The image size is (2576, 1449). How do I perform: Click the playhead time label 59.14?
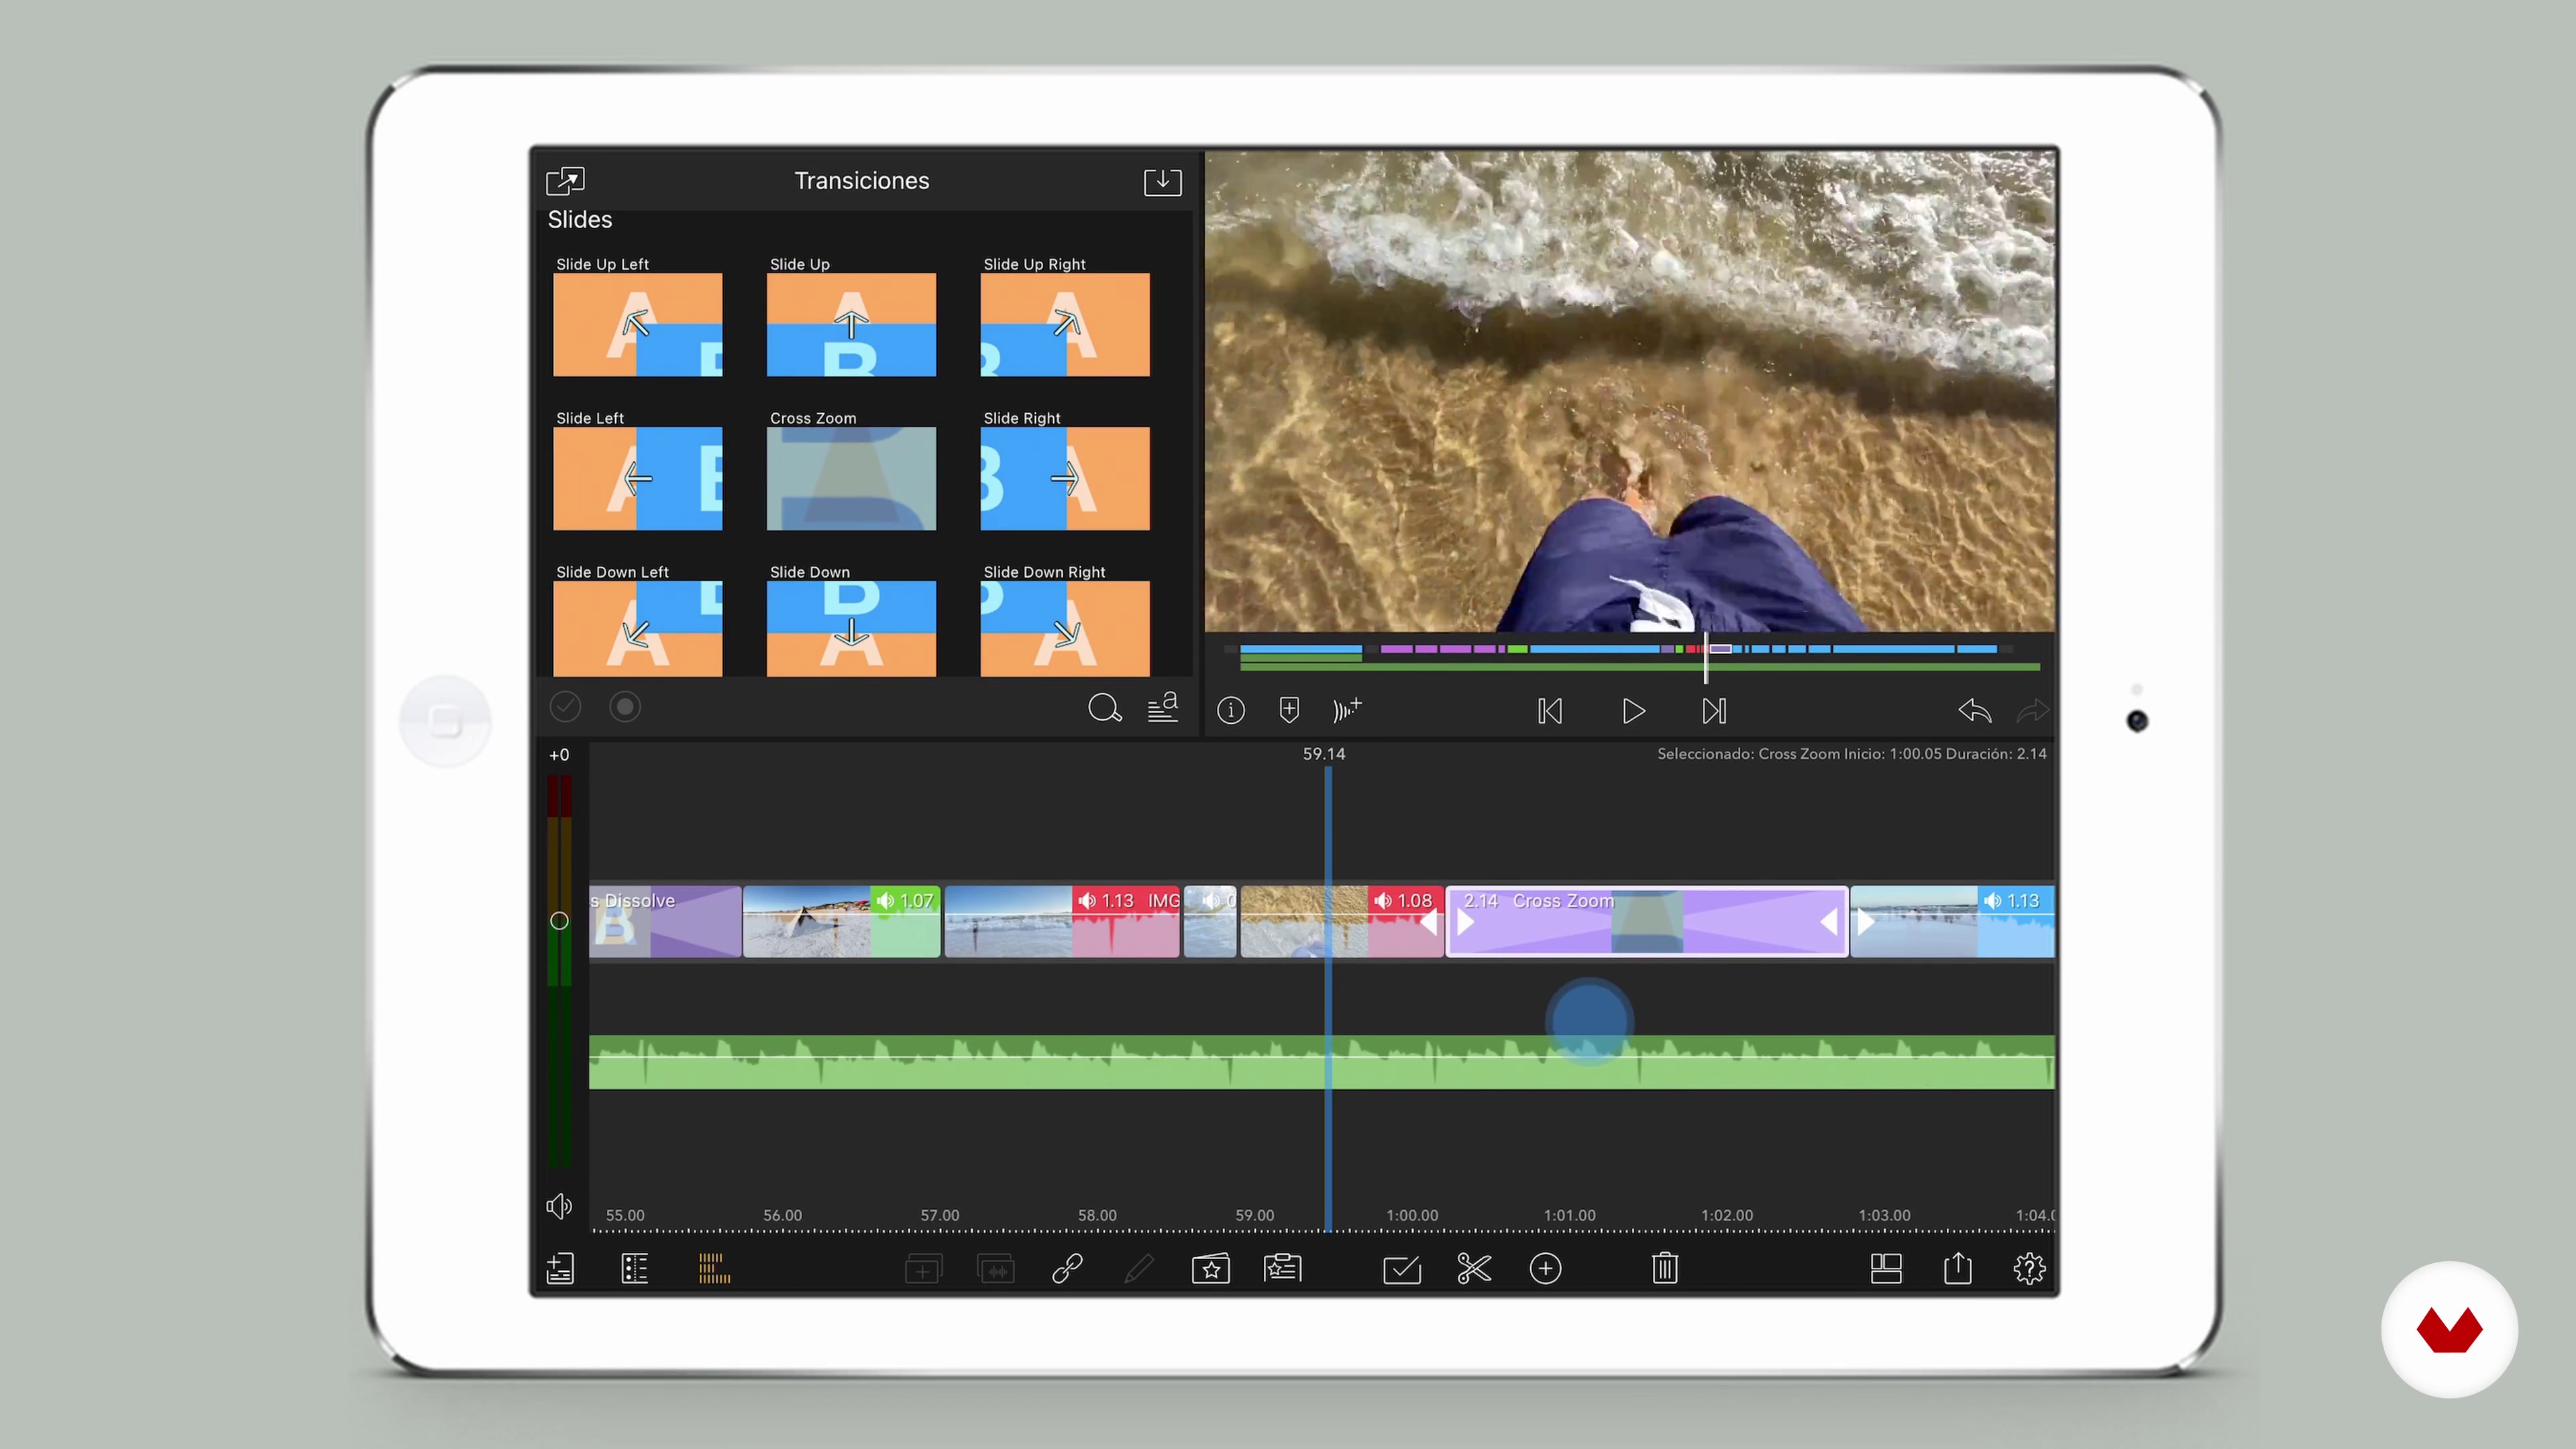coord(1324,754)
